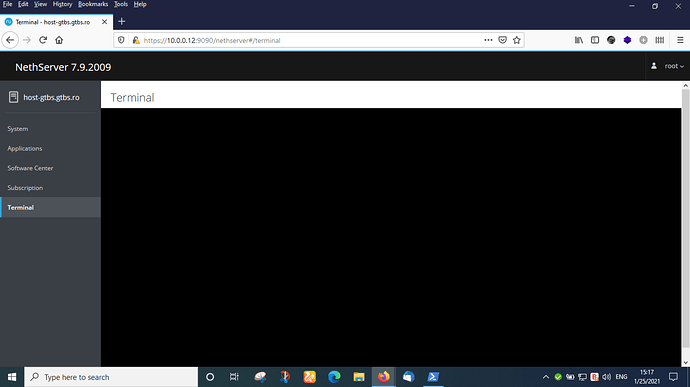The width and height of the screenshot is (690, 387).
Task: Click the tracking protection shield icon
Action: pos(121,40)
